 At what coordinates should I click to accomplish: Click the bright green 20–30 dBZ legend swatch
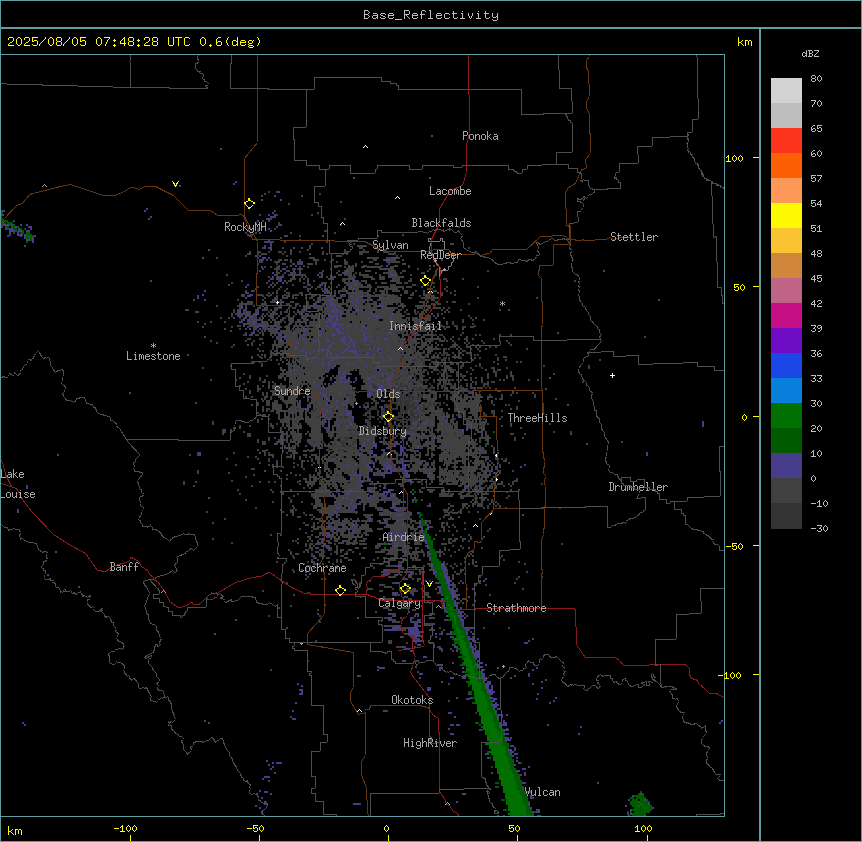click(786, 416)
